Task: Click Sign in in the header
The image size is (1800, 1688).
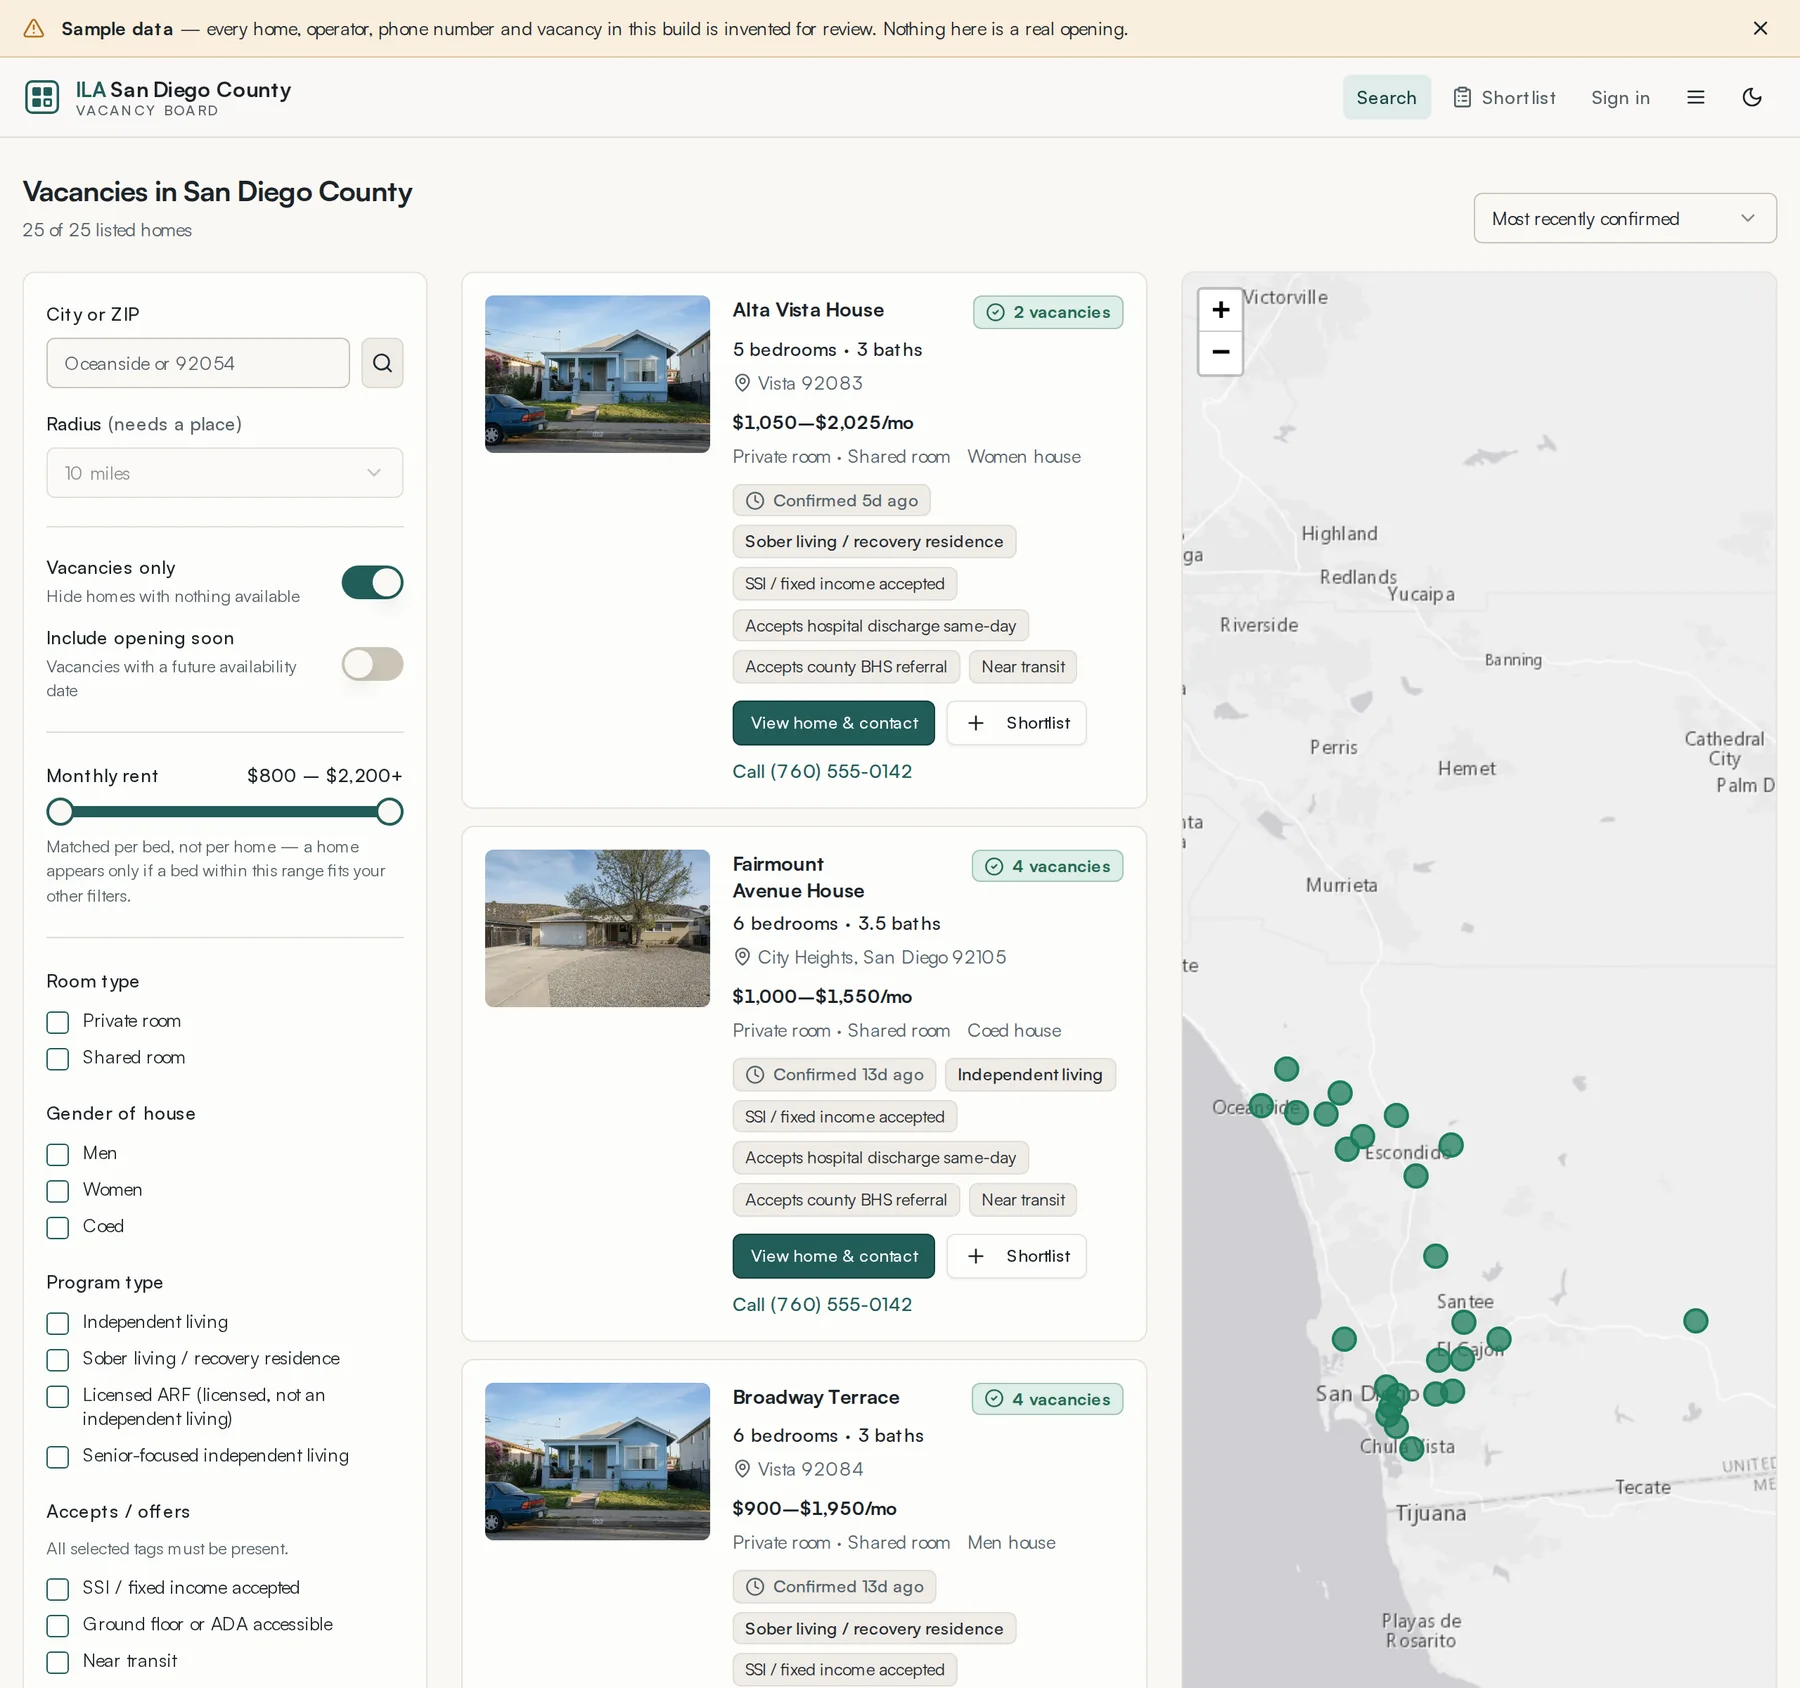Action: 1620,97
